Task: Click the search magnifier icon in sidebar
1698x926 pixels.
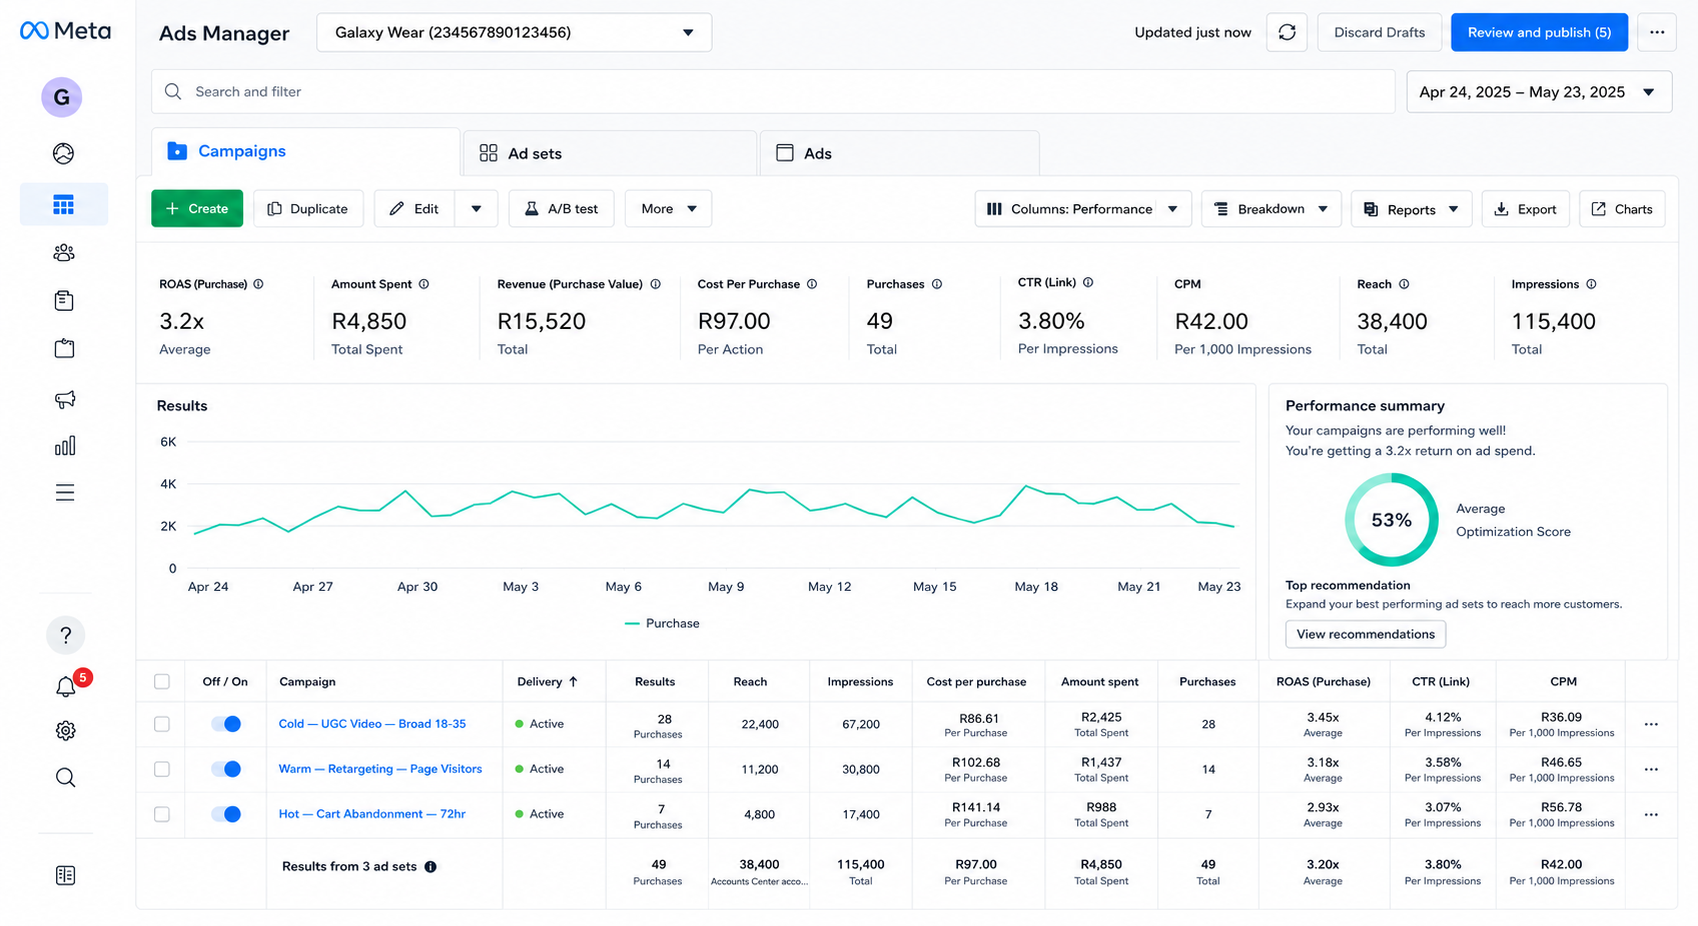Action: [x=65, y=778]
